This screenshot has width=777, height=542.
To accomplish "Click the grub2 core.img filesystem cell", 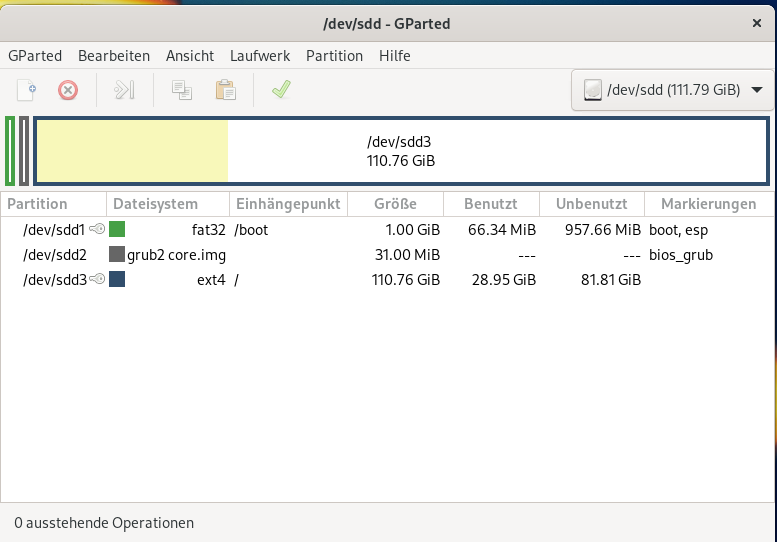I will [x=176, y=255].
